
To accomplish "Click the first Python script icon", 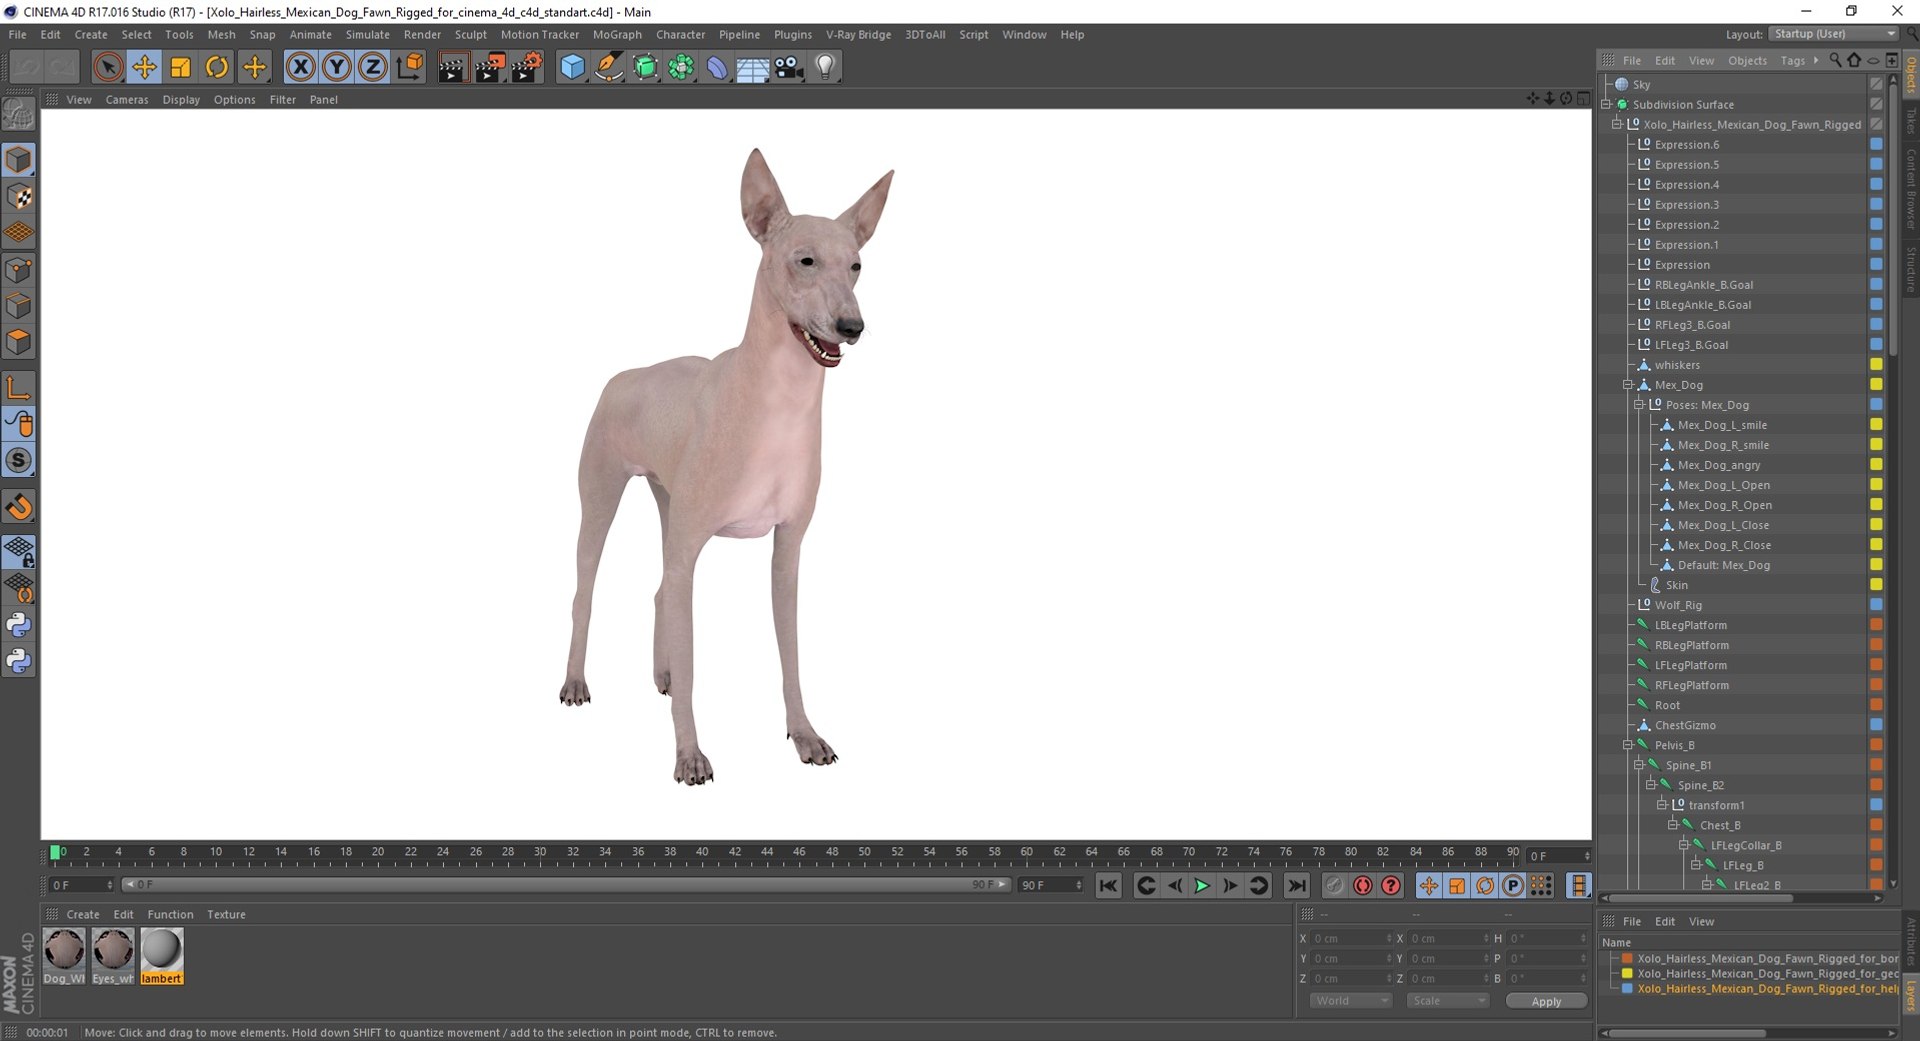I will coord(19,625).
